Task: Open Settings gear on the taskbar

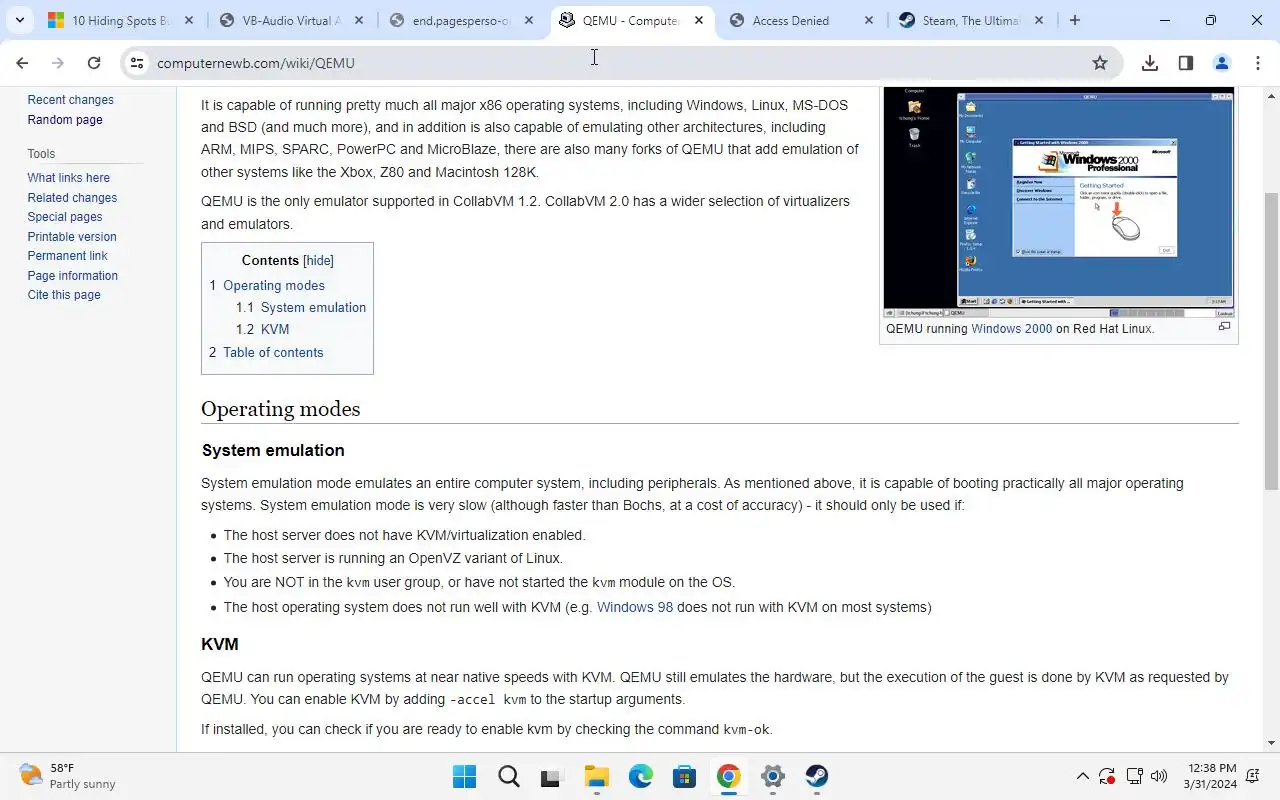Action: [773, 776]
